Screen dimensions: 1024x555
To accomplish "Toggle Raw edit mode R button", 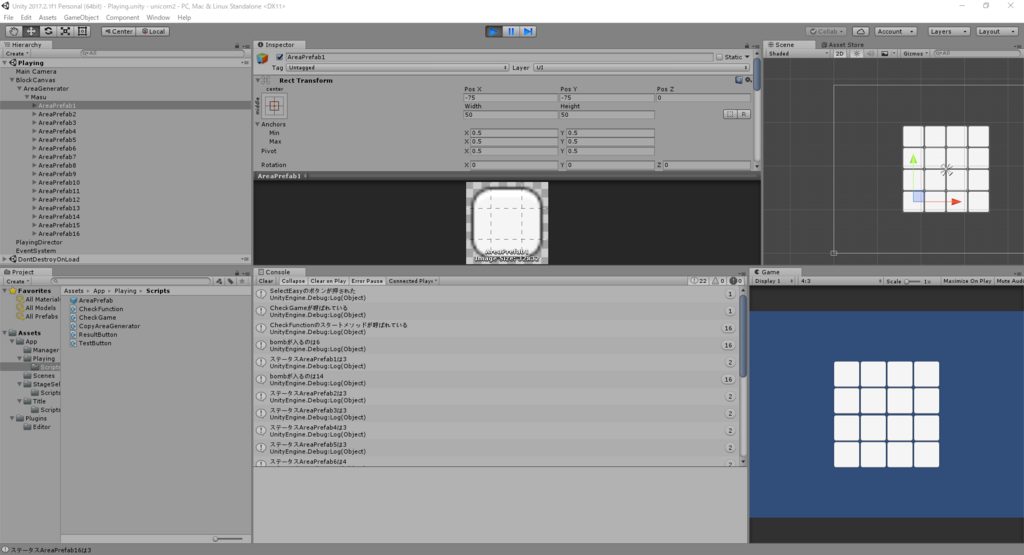I will [743, 114].
